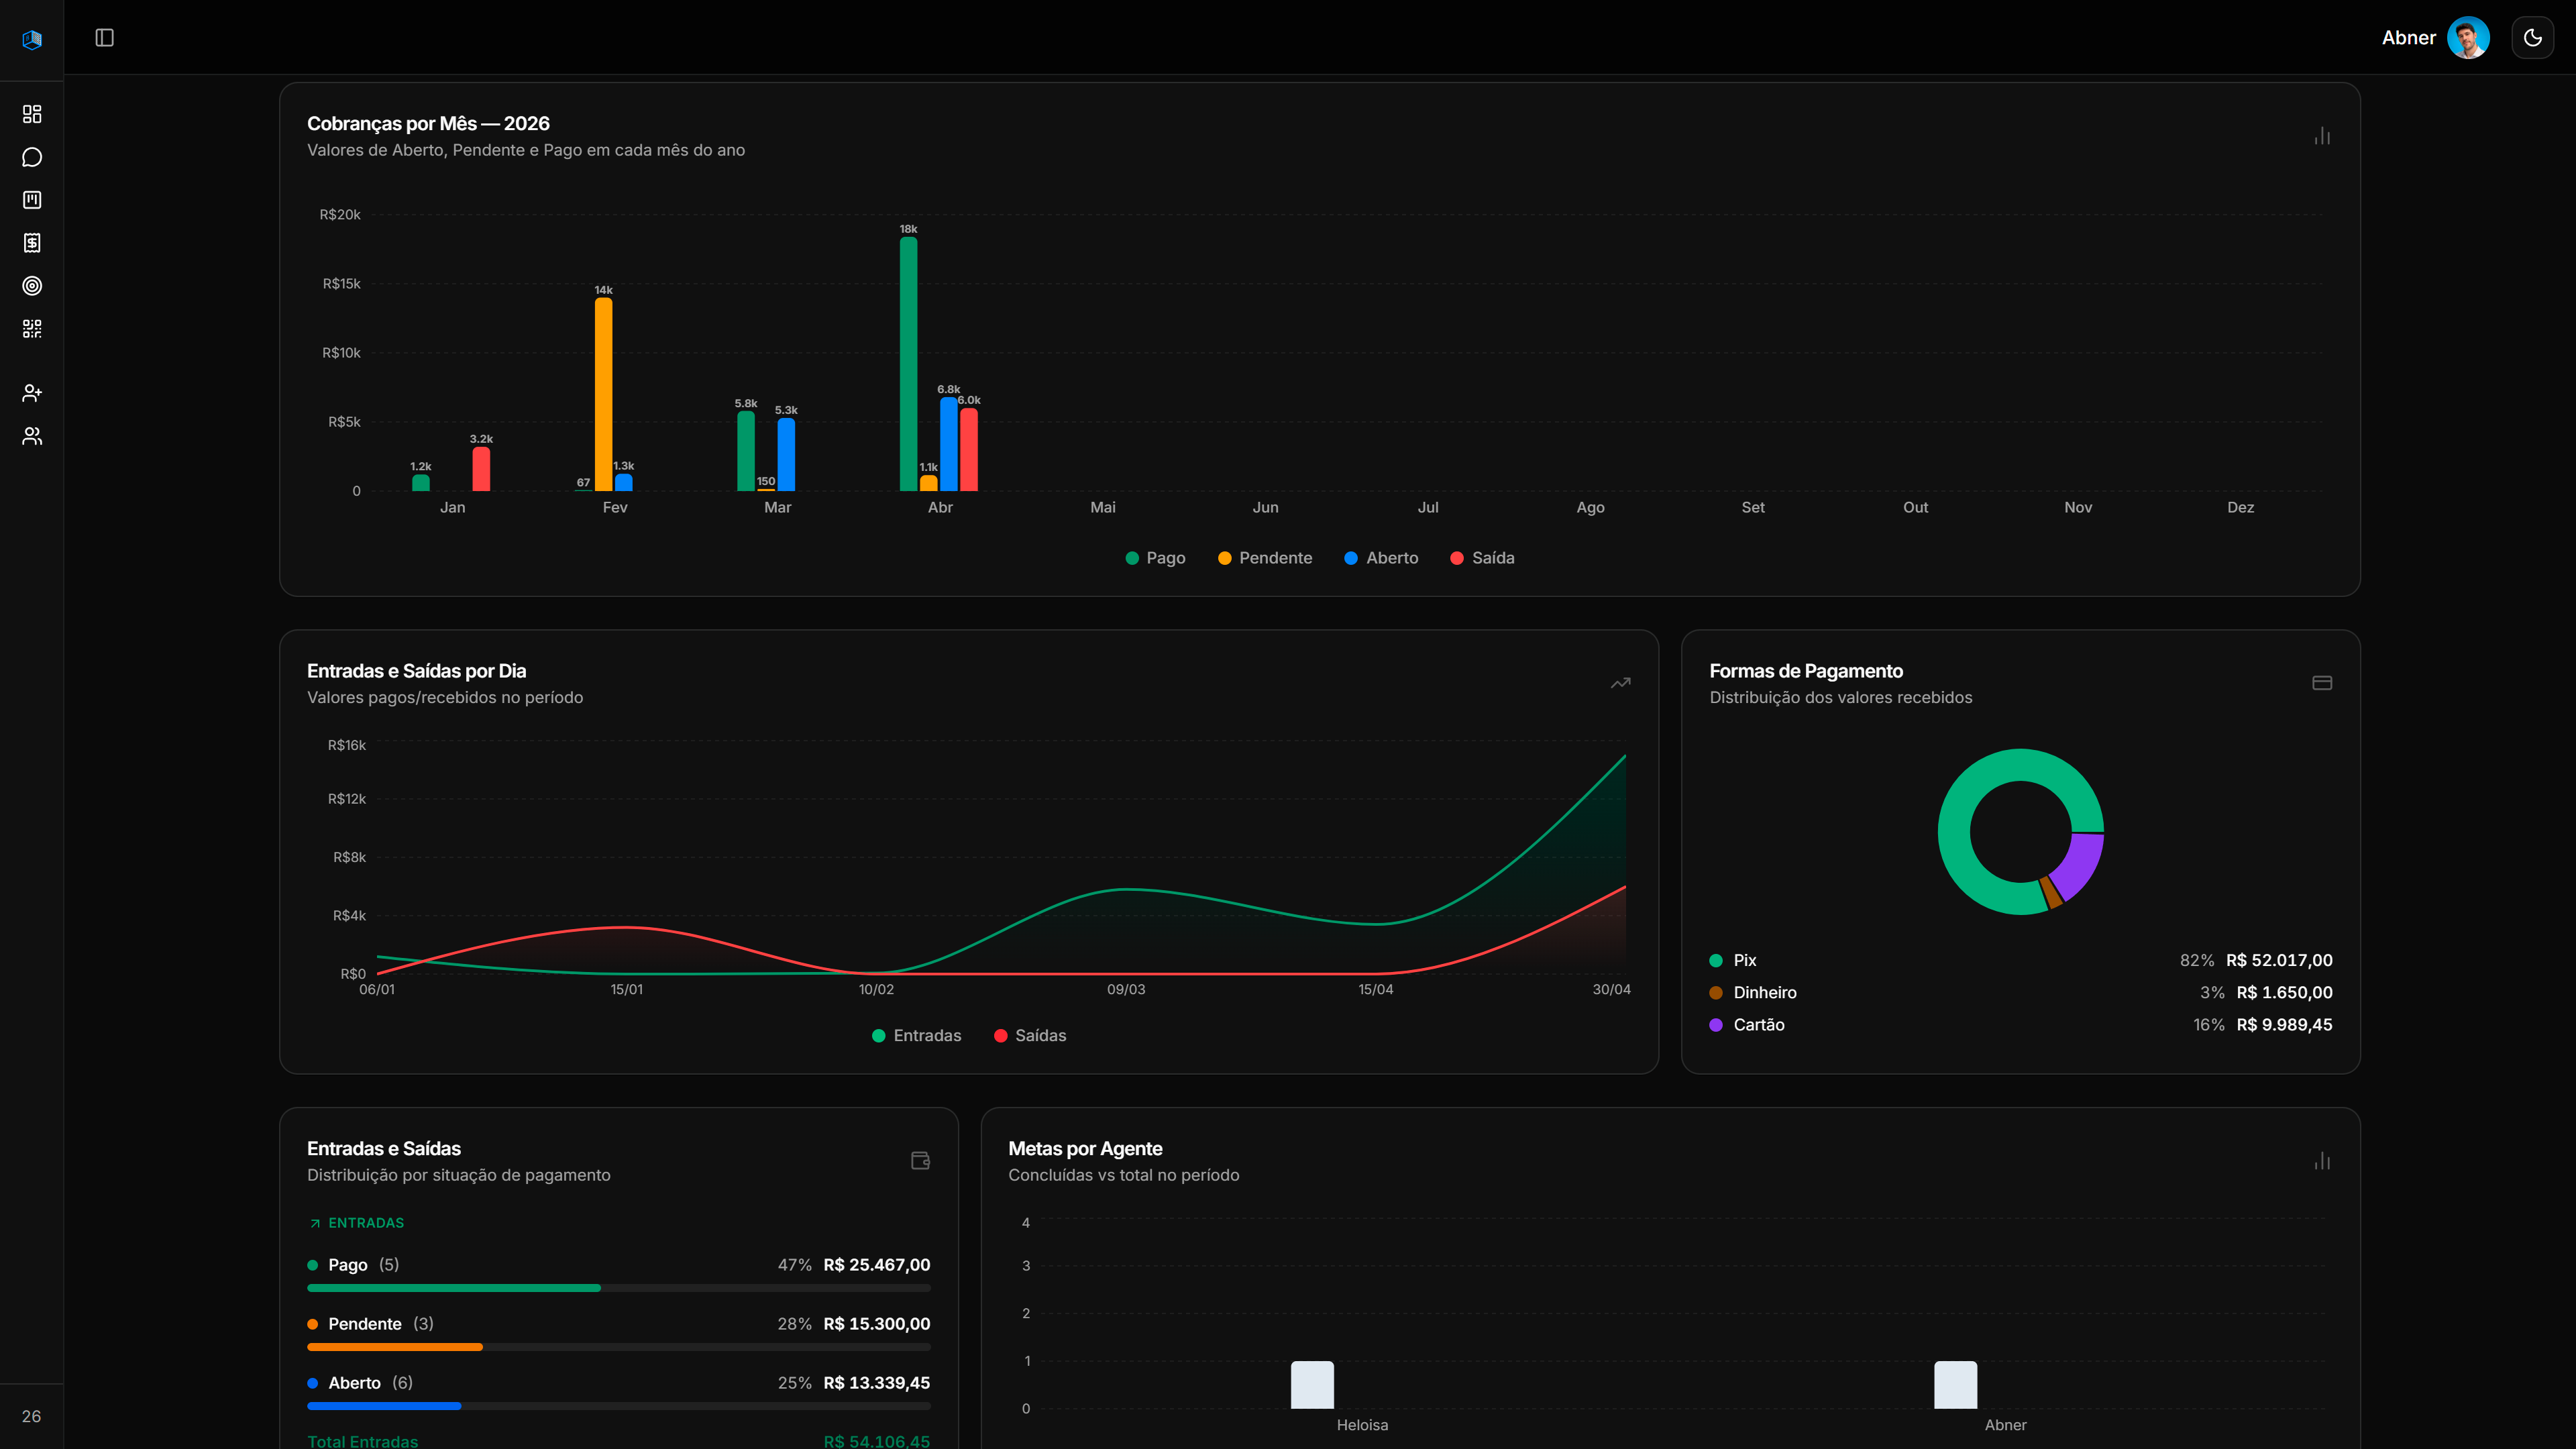
Task: Click the R$ 13.339,45 Aberto amount
Action: tap(876, 1383)
